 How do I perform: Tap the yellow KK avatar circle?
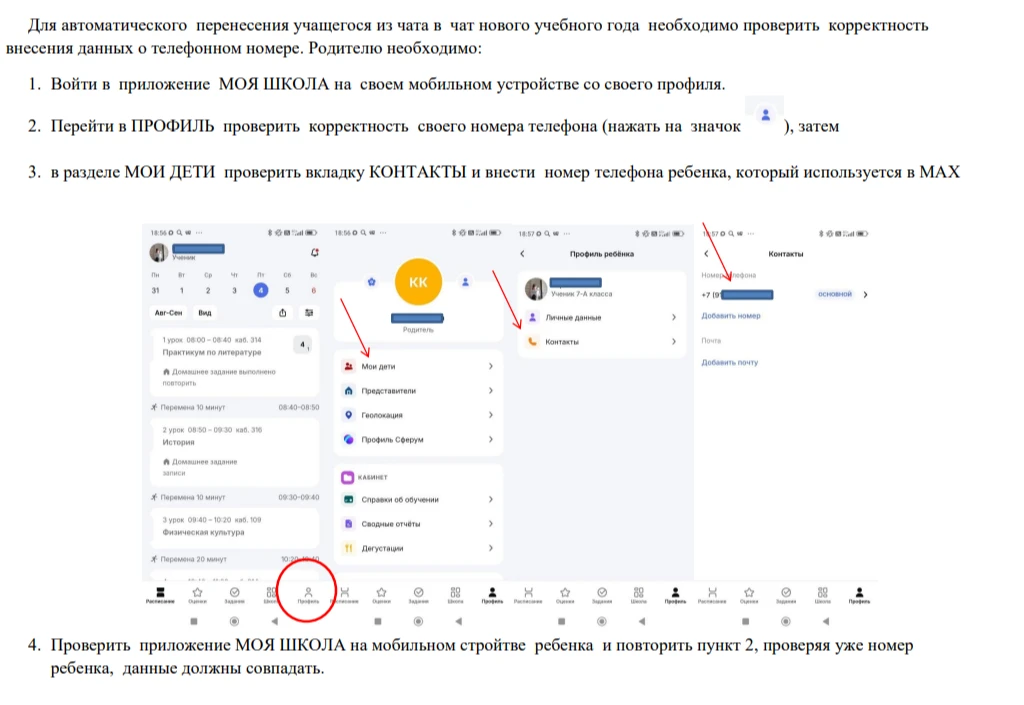tap(418, 282)
